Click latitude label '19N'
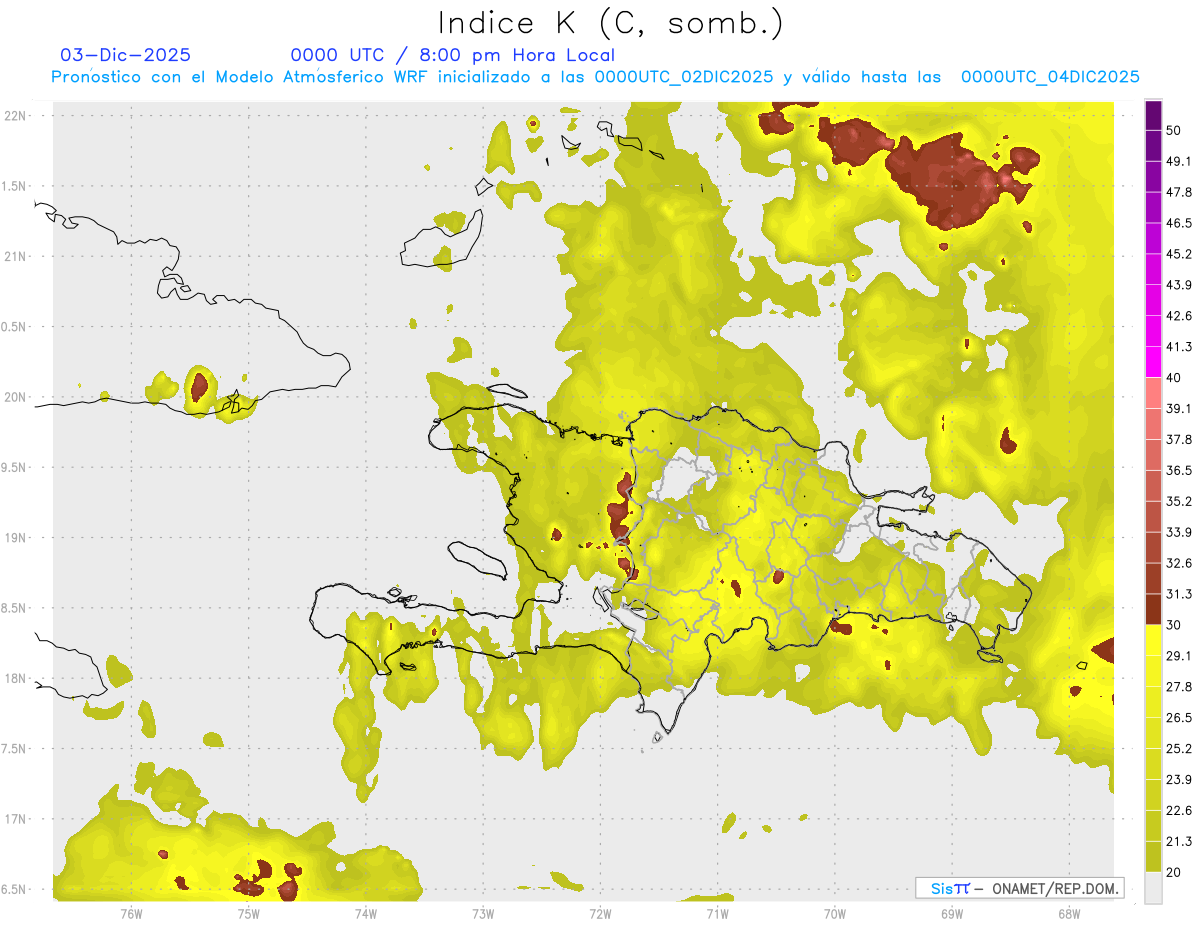 point(16,537)
